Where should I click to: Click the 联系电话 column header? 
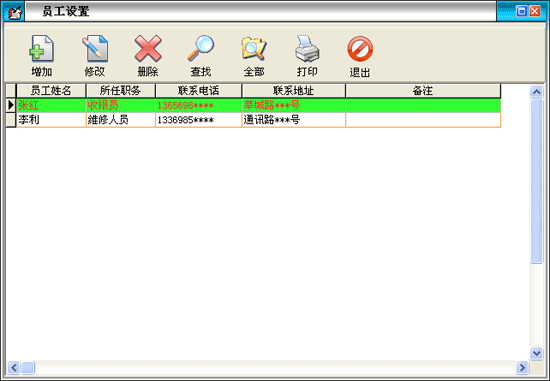199,91
